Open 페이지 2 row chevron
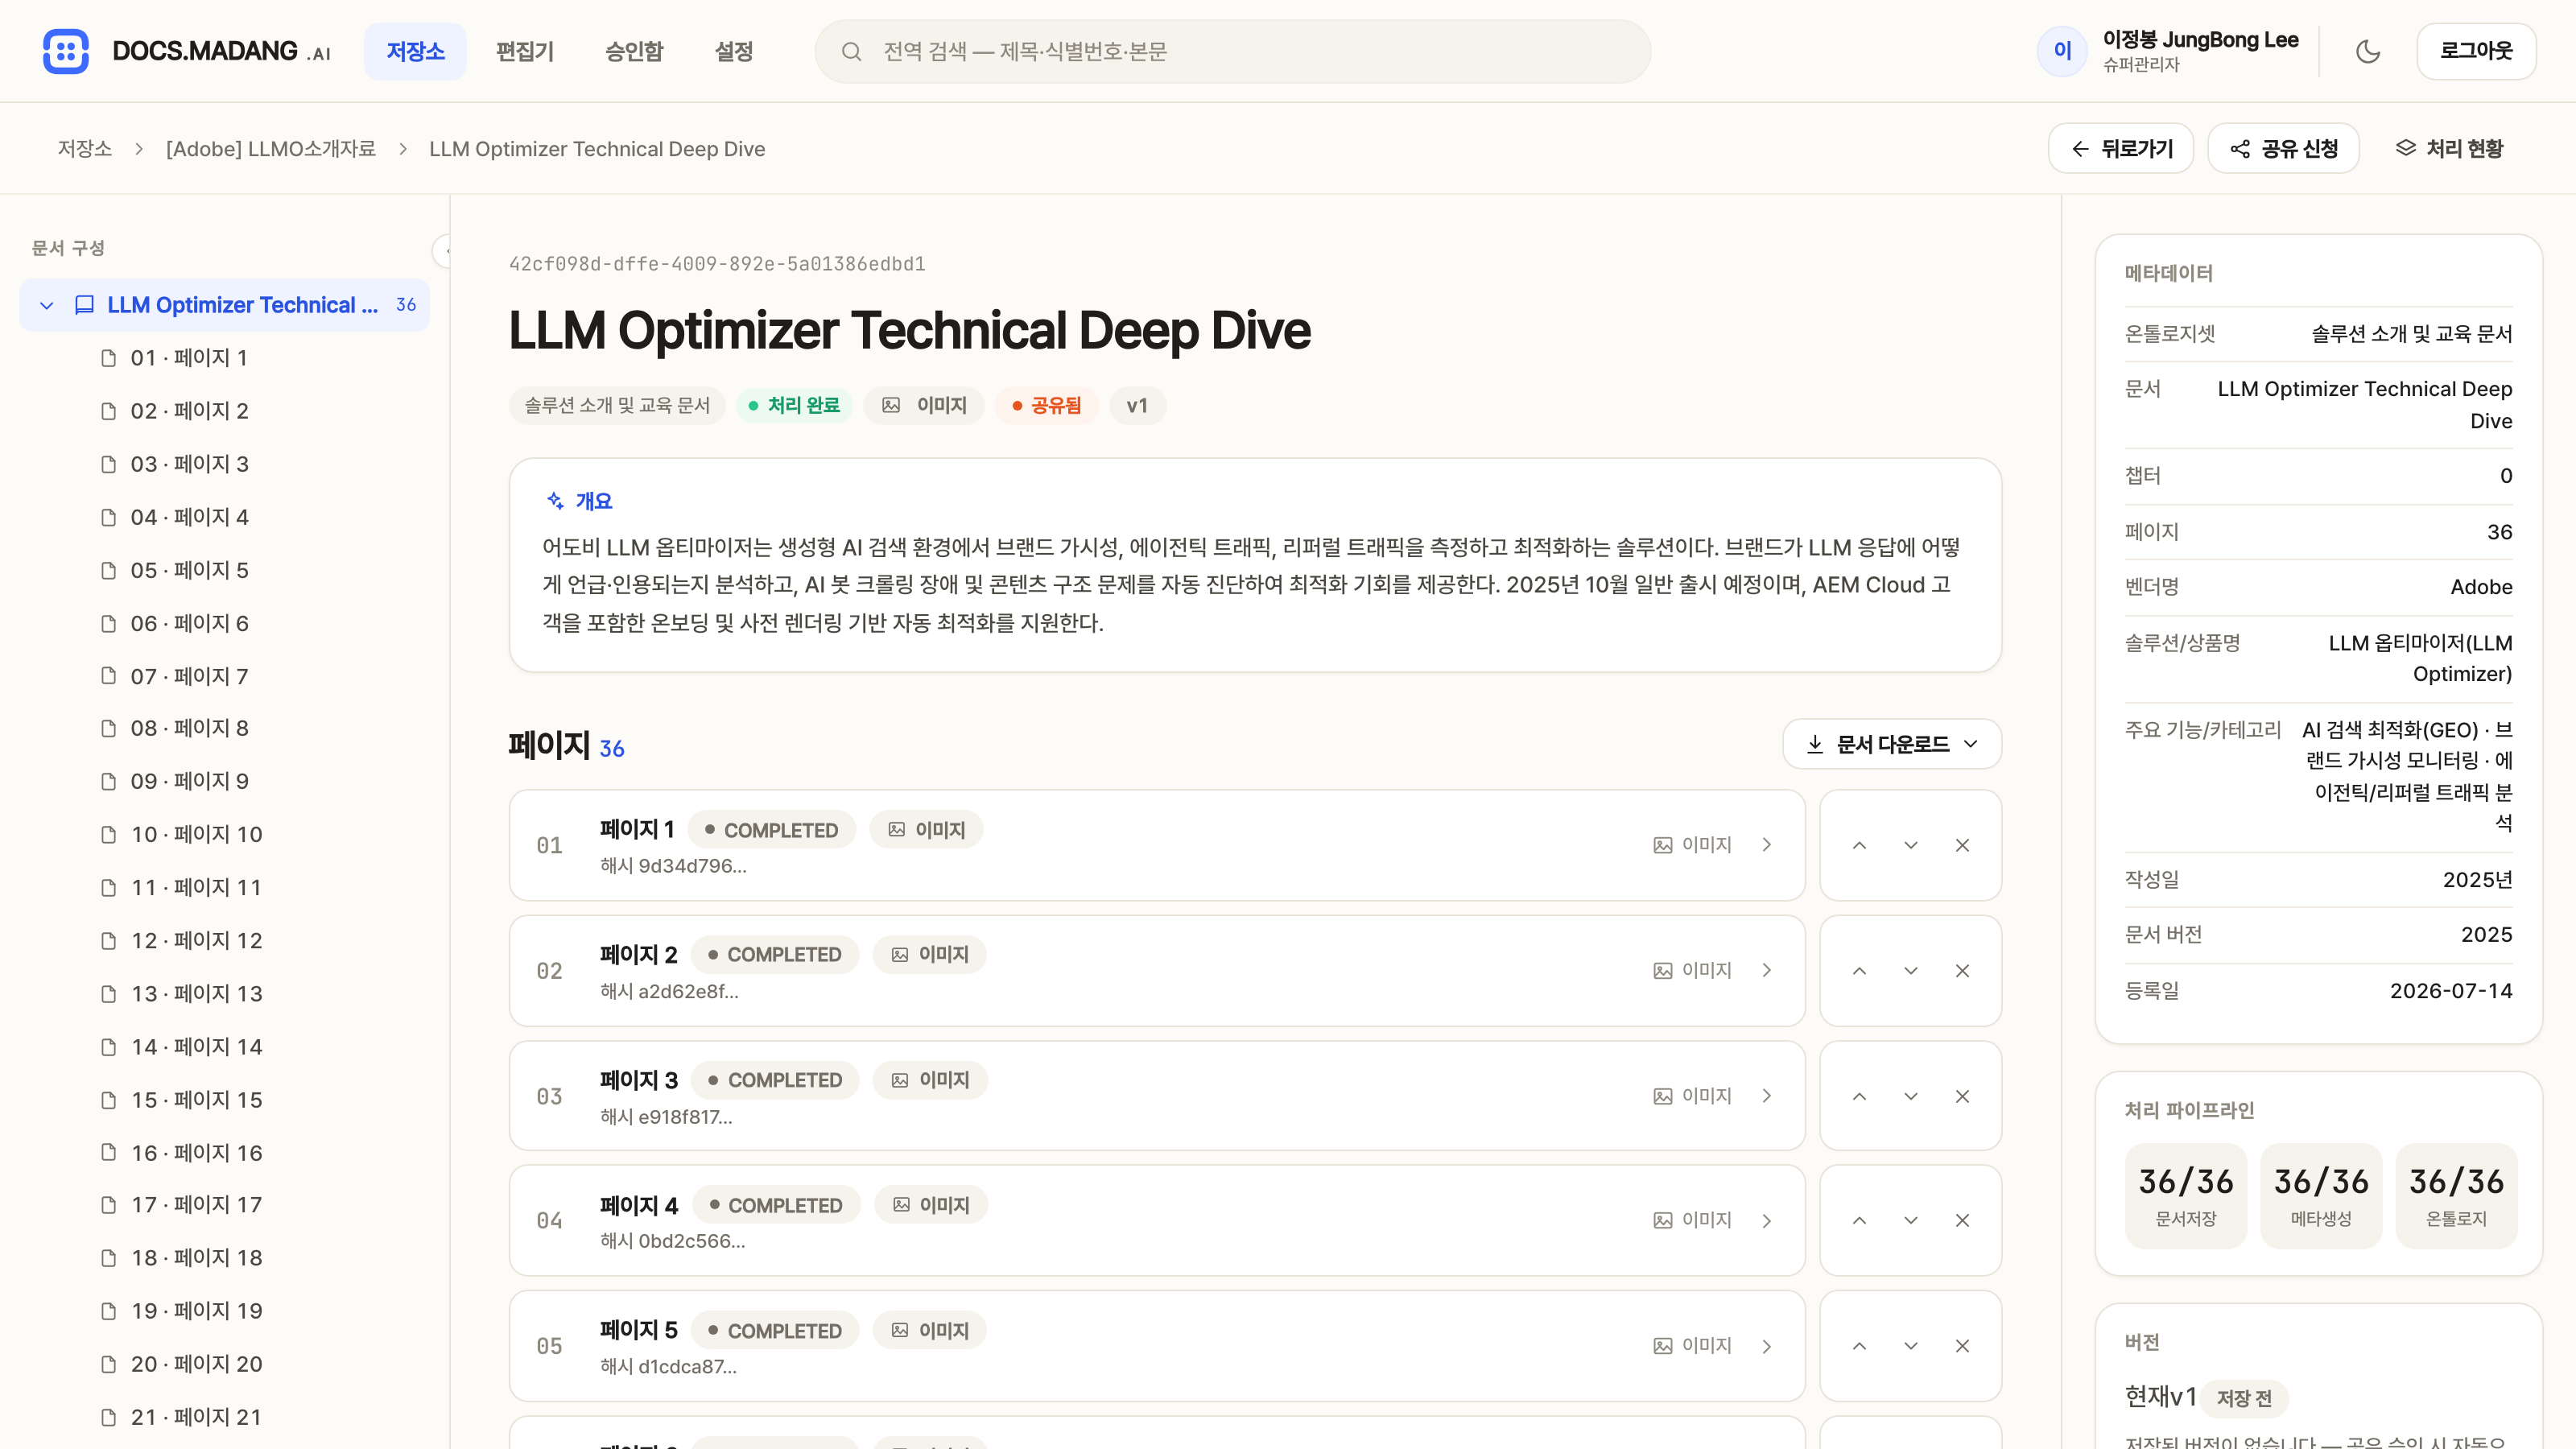The width and height of the screenshot is (2576, 1449). [1767, 970]
